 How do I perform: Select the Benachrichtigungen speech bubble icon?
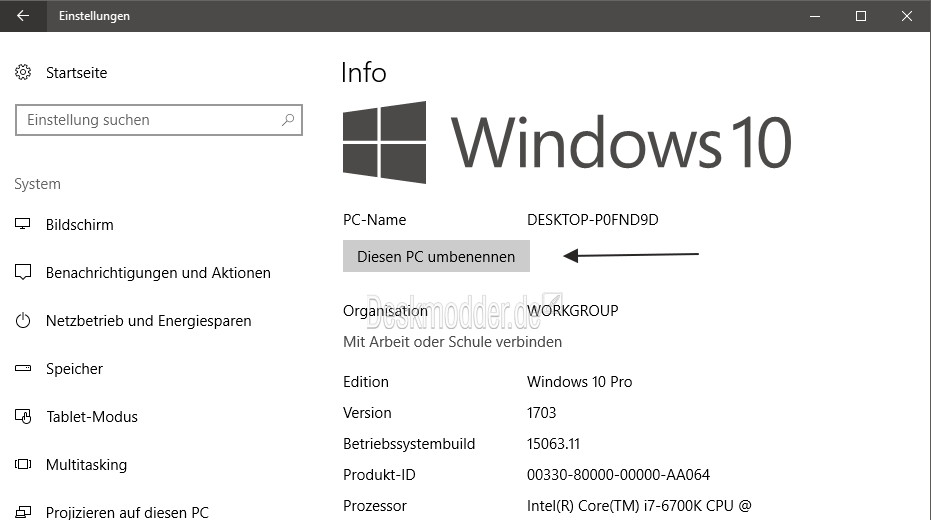(23, 272)
